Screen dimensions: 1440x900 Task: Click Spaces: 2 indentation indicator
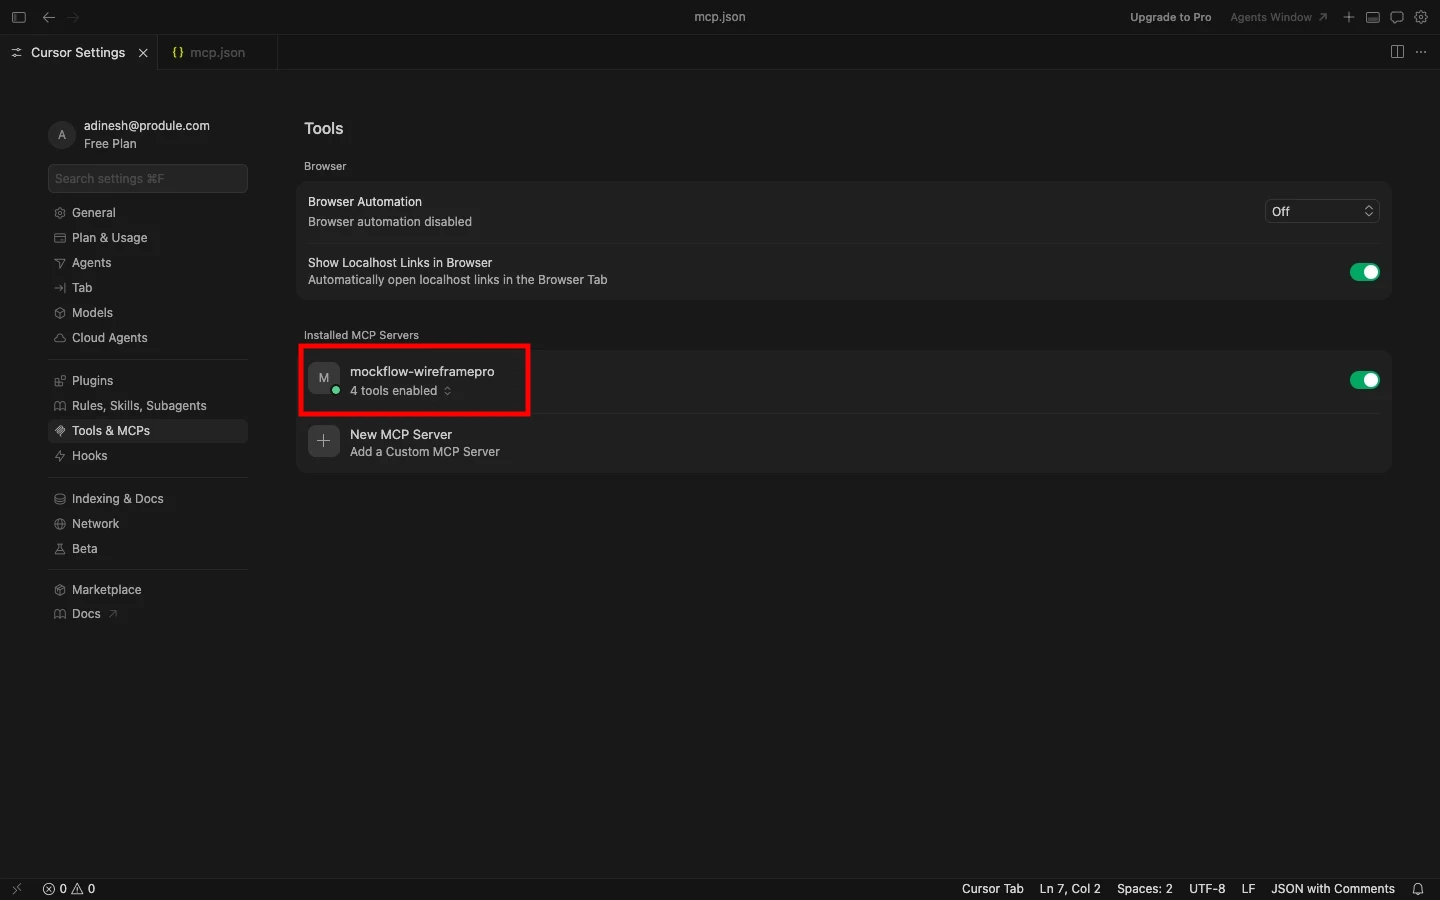click(x=1145, y=888)
